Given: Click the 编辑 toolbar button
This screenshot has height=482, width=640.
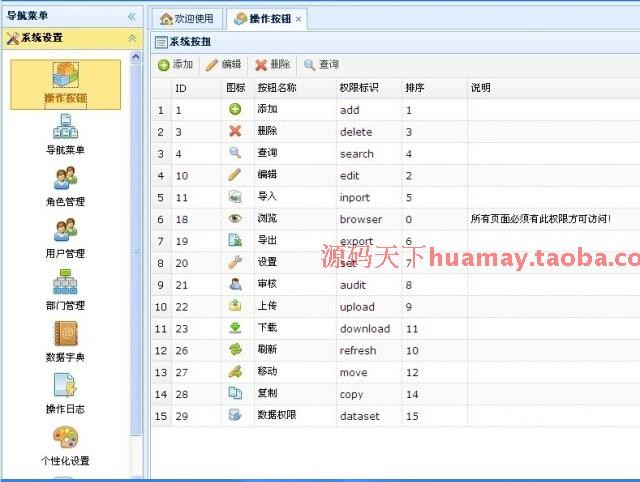Looking at the screenshot, I should click(223, 64).
